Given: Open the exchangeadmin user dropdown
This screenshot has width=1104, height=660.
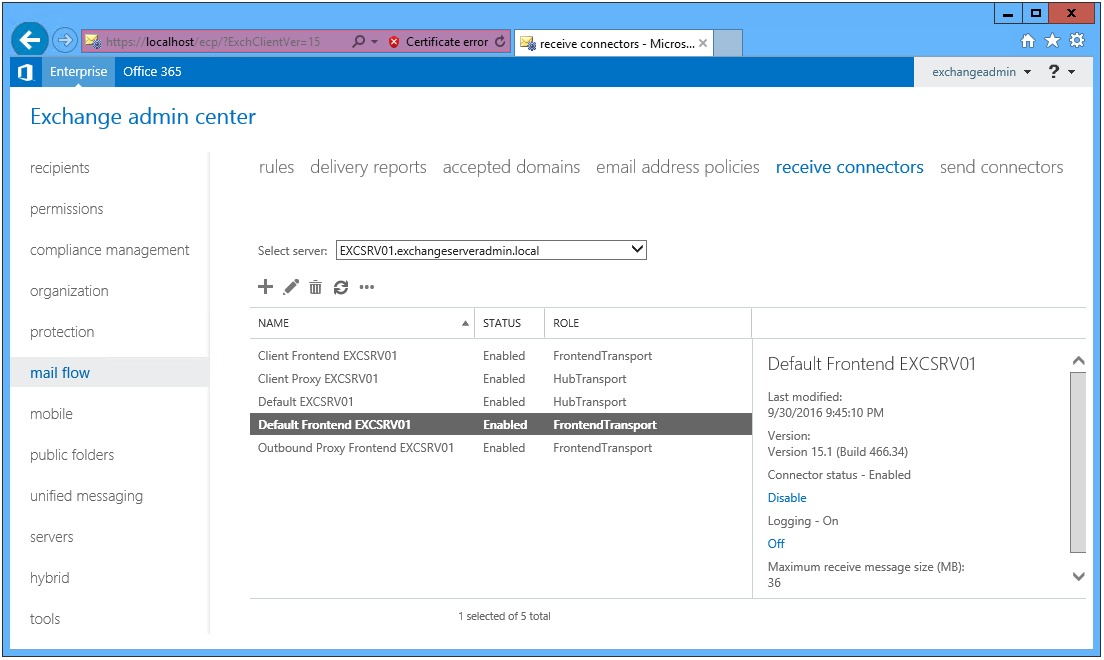Looking at the screenshot, I should [x=981, y=72].
